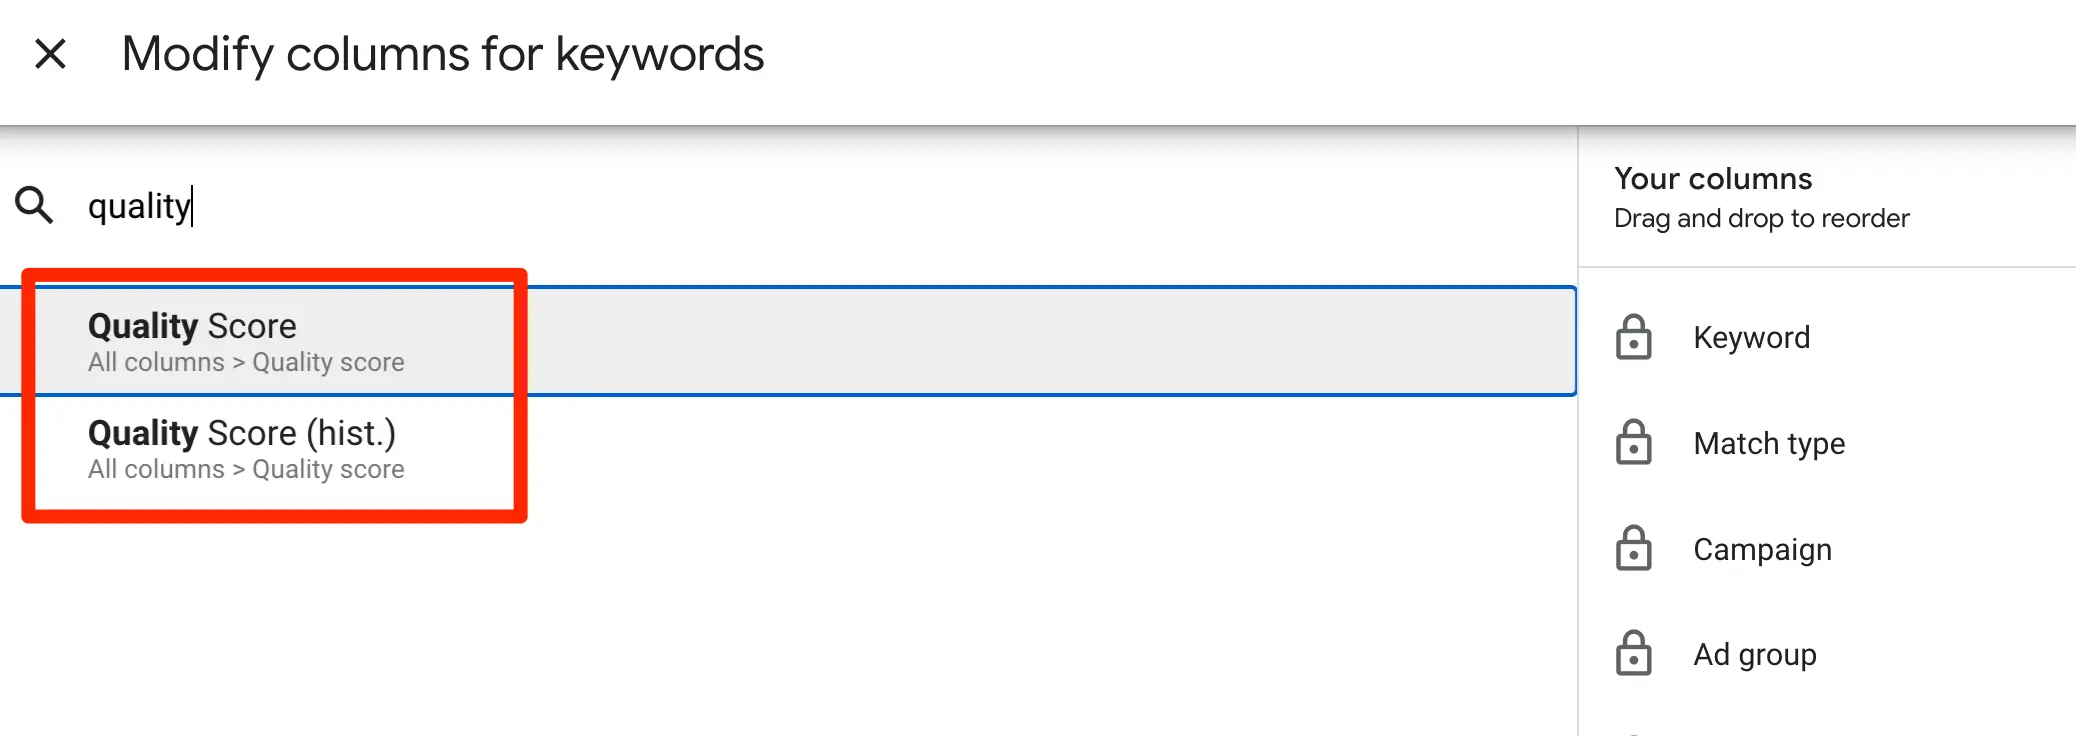
Task: Select the Keyword column entry
Action: (1751, 338)
